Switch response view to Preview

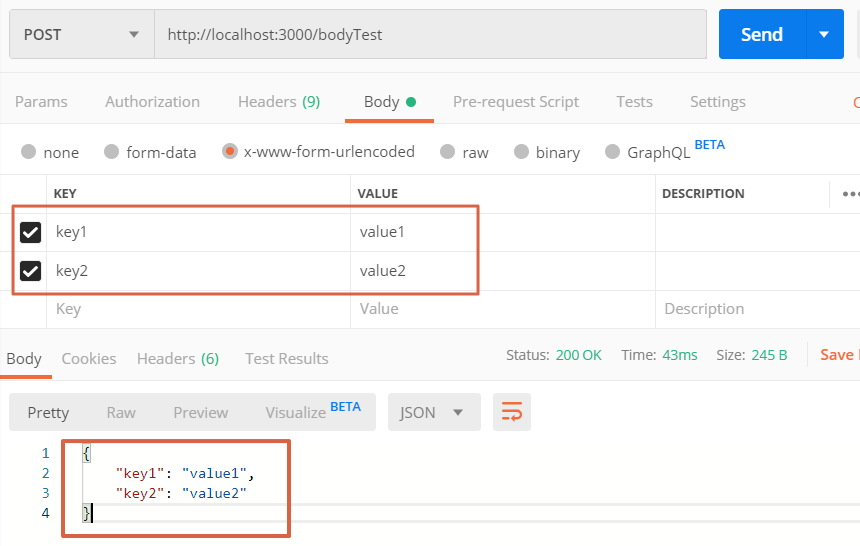(201, 413)
